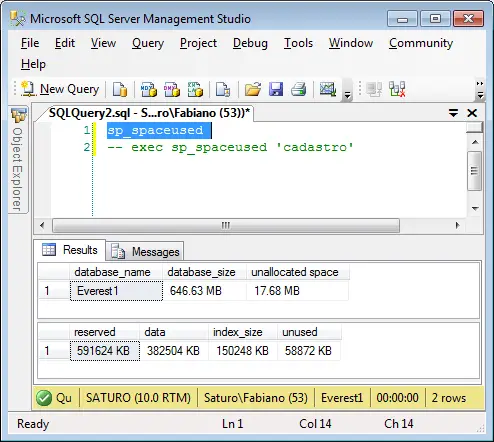The width and height of the screenshot is (494, 442).
Task: Click row header 1 of first result grid
Action: pyautogui.click(x=54, y=291)
